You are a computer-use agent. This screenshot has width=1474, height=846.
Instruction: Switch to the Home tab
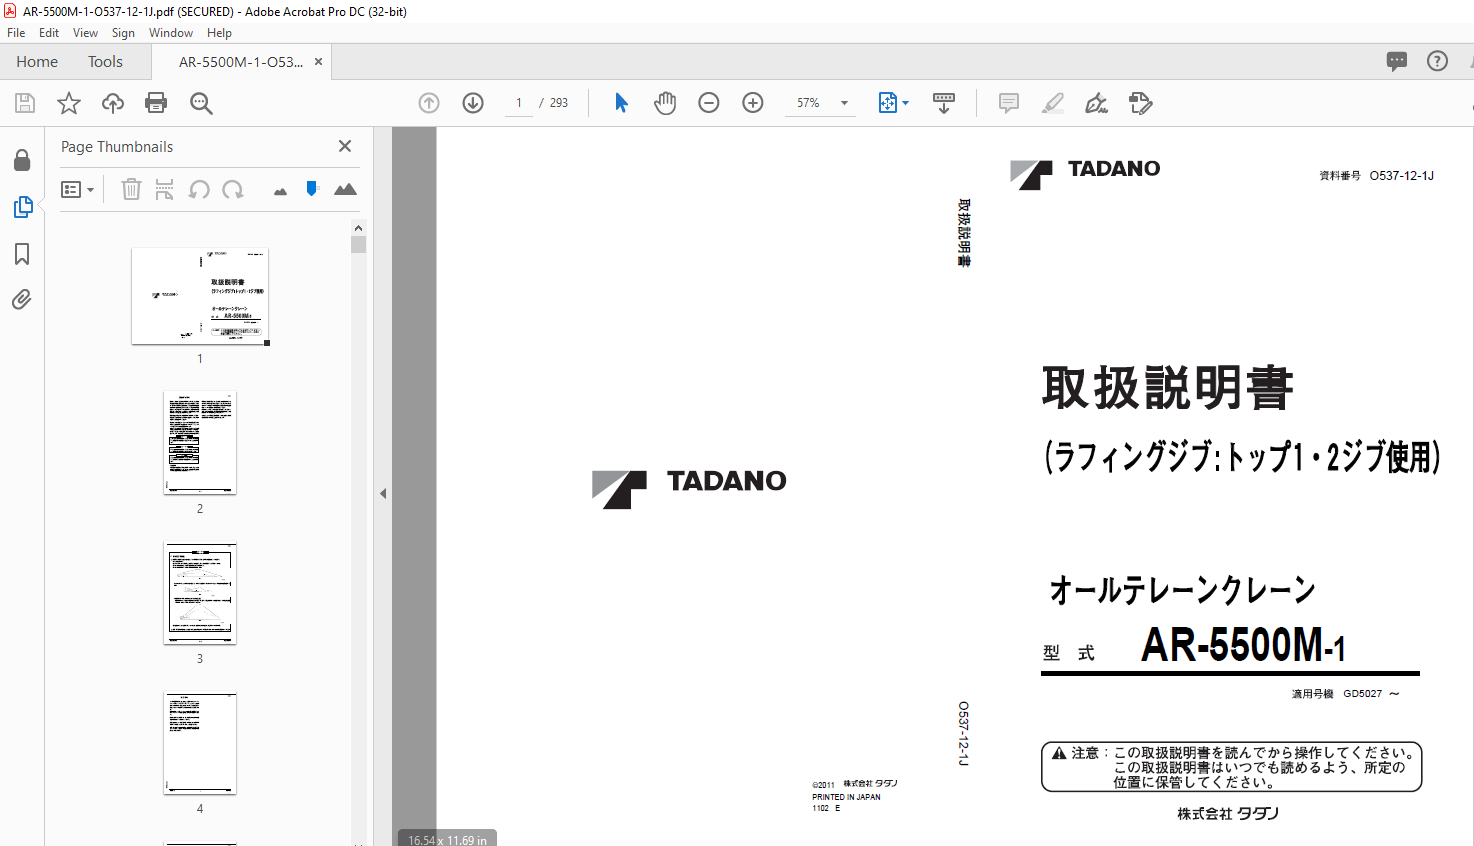click(37, 62)
